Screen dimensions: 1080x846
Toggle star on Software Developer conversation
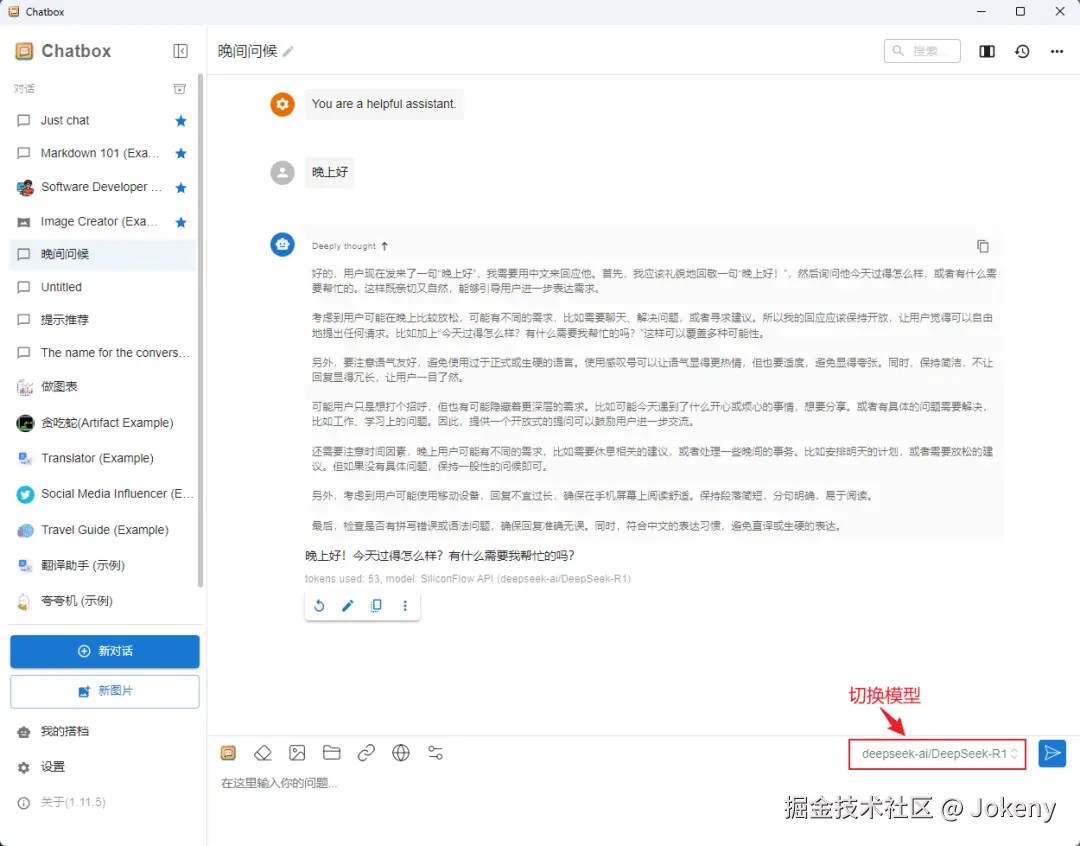coord(181,187)
